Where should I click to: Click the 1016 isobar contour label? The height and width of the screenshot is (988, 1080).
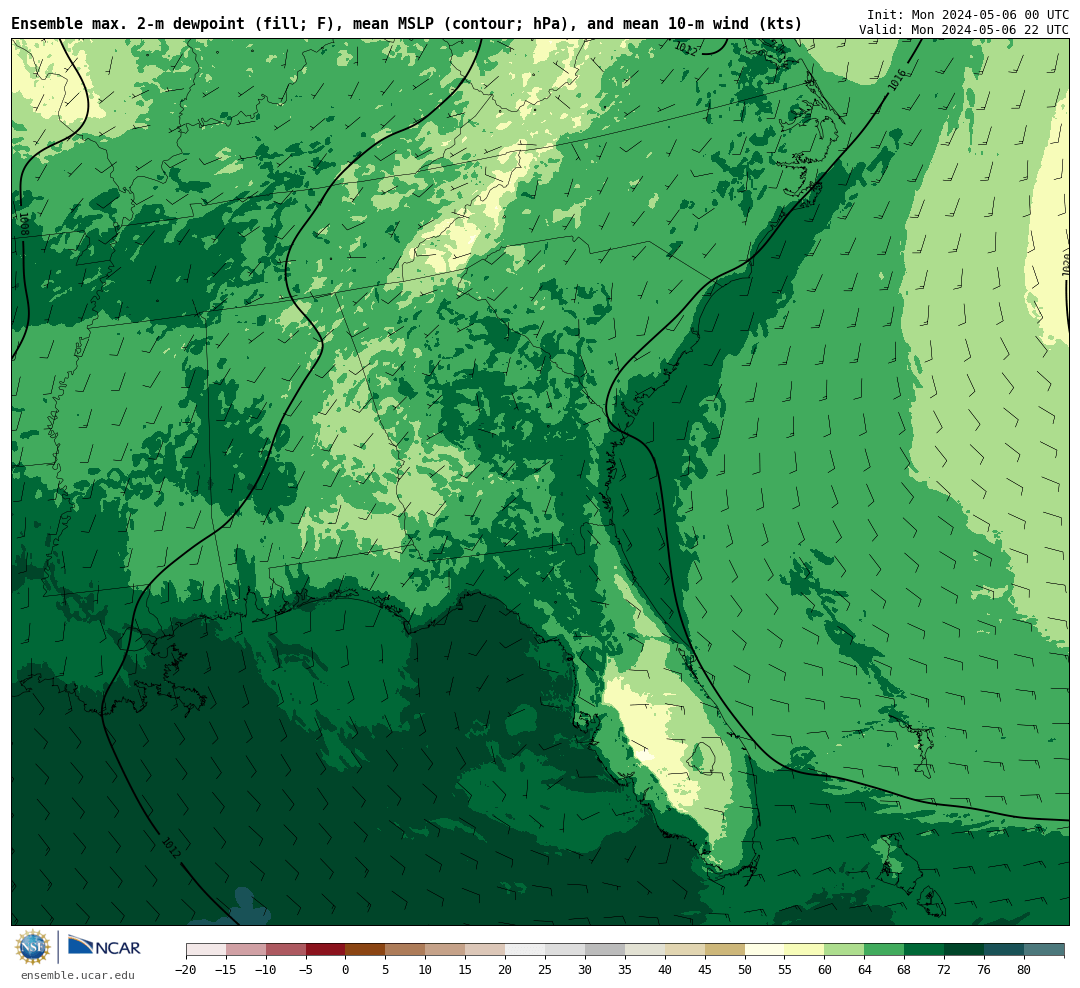pyautogui.click(x=897, y=80)
